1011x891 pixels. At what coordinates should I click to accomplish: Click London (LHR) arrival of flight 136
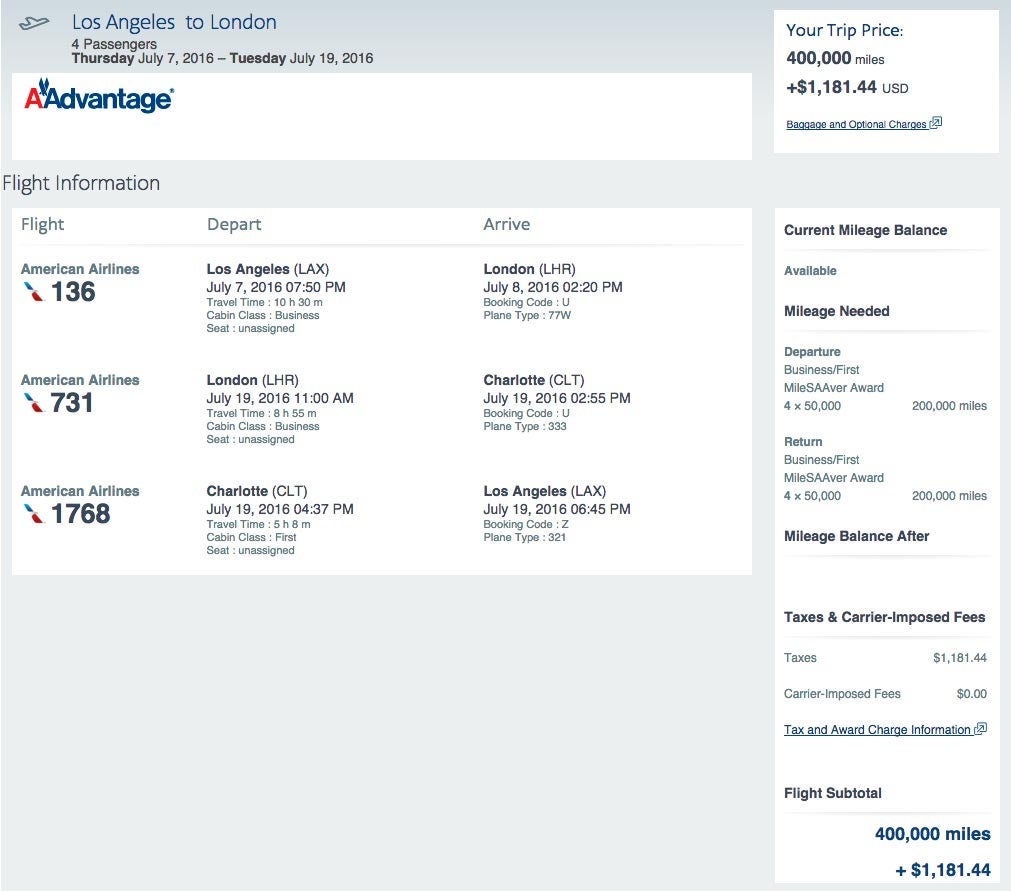point(529,269)
